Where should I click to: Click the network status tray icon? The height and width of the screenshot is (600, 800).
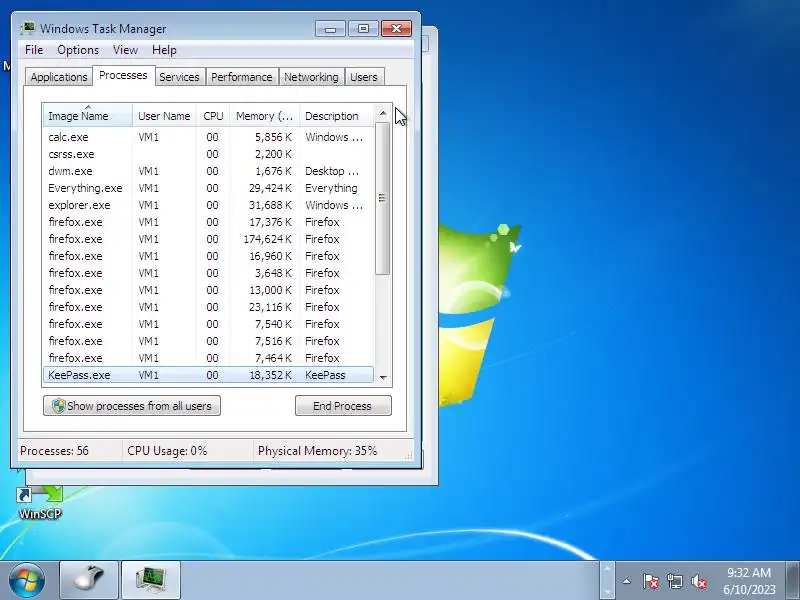coord(675,581)
